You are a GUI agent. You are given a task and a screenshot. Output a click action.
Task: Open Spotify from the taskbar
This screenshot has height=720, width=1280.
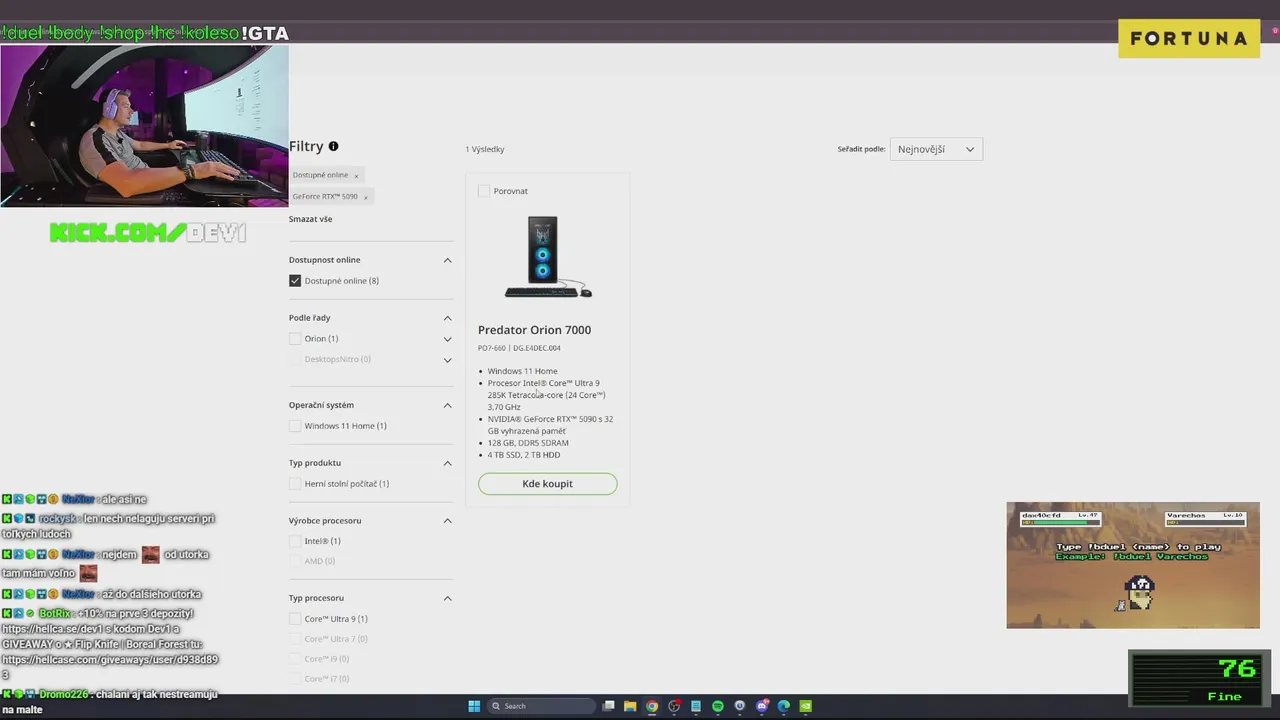coord(718,706)
